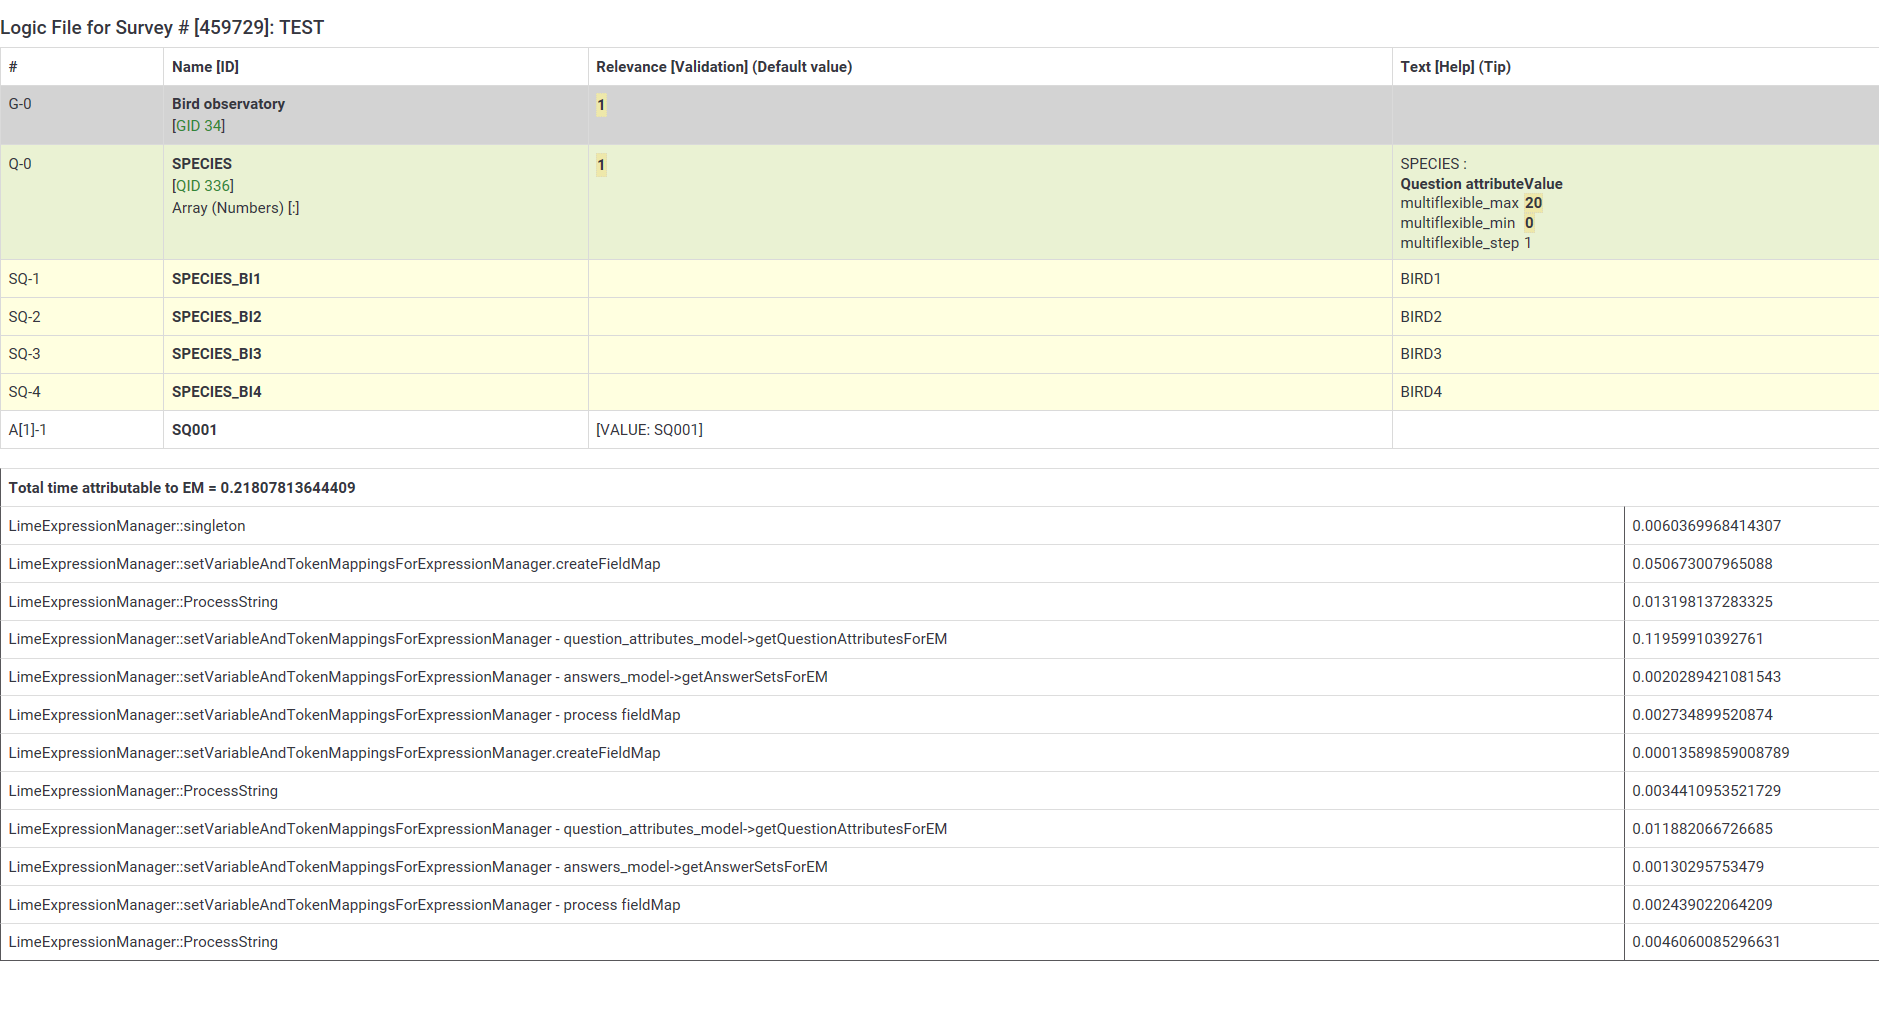The width and height of the screenshot is (1879, 1013).
Task: Select the SPECIES_BI1 subquestion name
Action: 216,279
